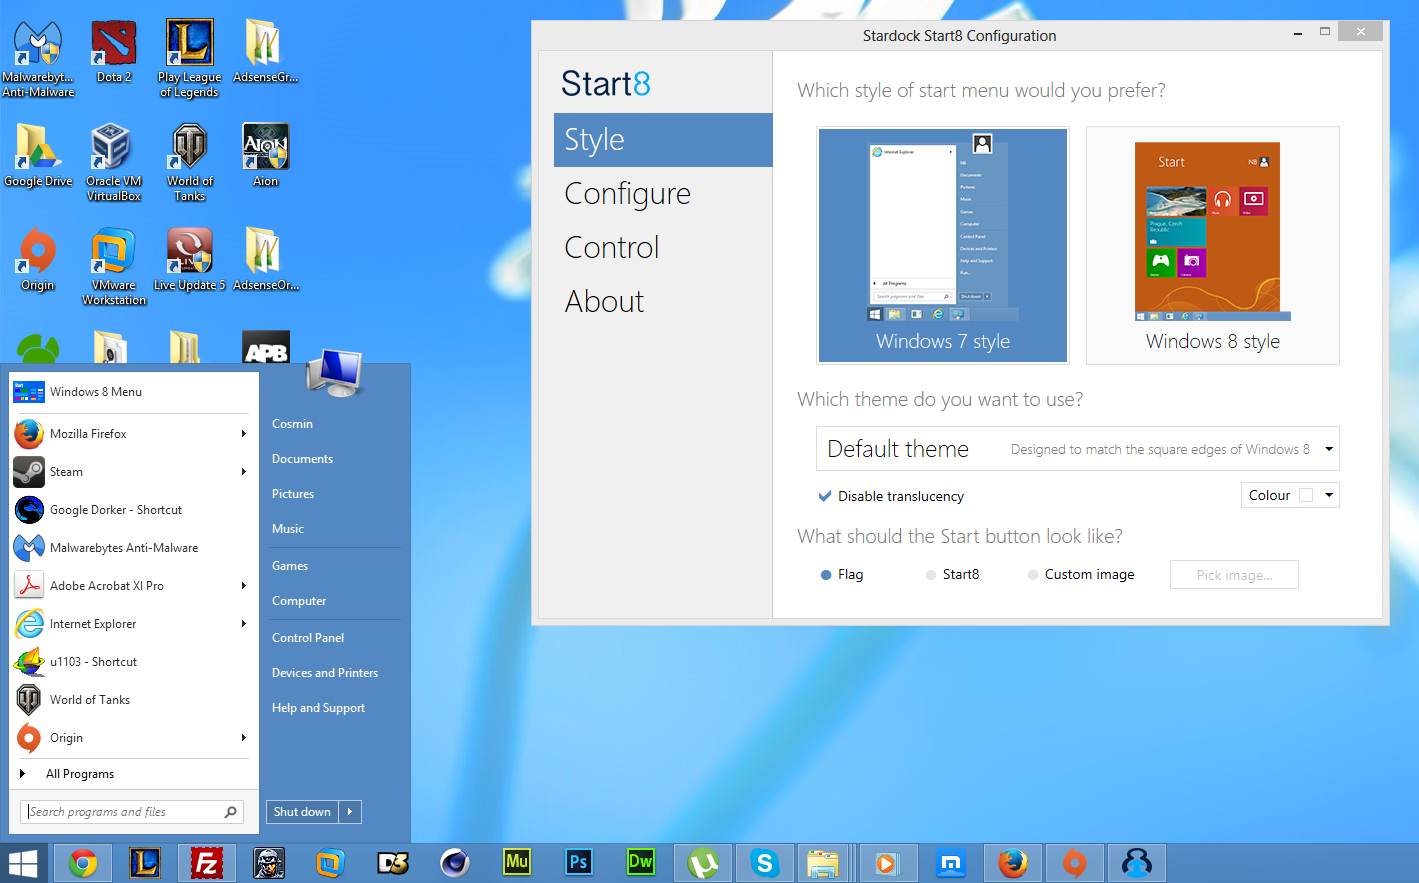Image resolution: width=1419 pixels, height=883 pixels.
Task: Select the AdsenseGr... folder on the desktop
Action: (x=265, y=52)
